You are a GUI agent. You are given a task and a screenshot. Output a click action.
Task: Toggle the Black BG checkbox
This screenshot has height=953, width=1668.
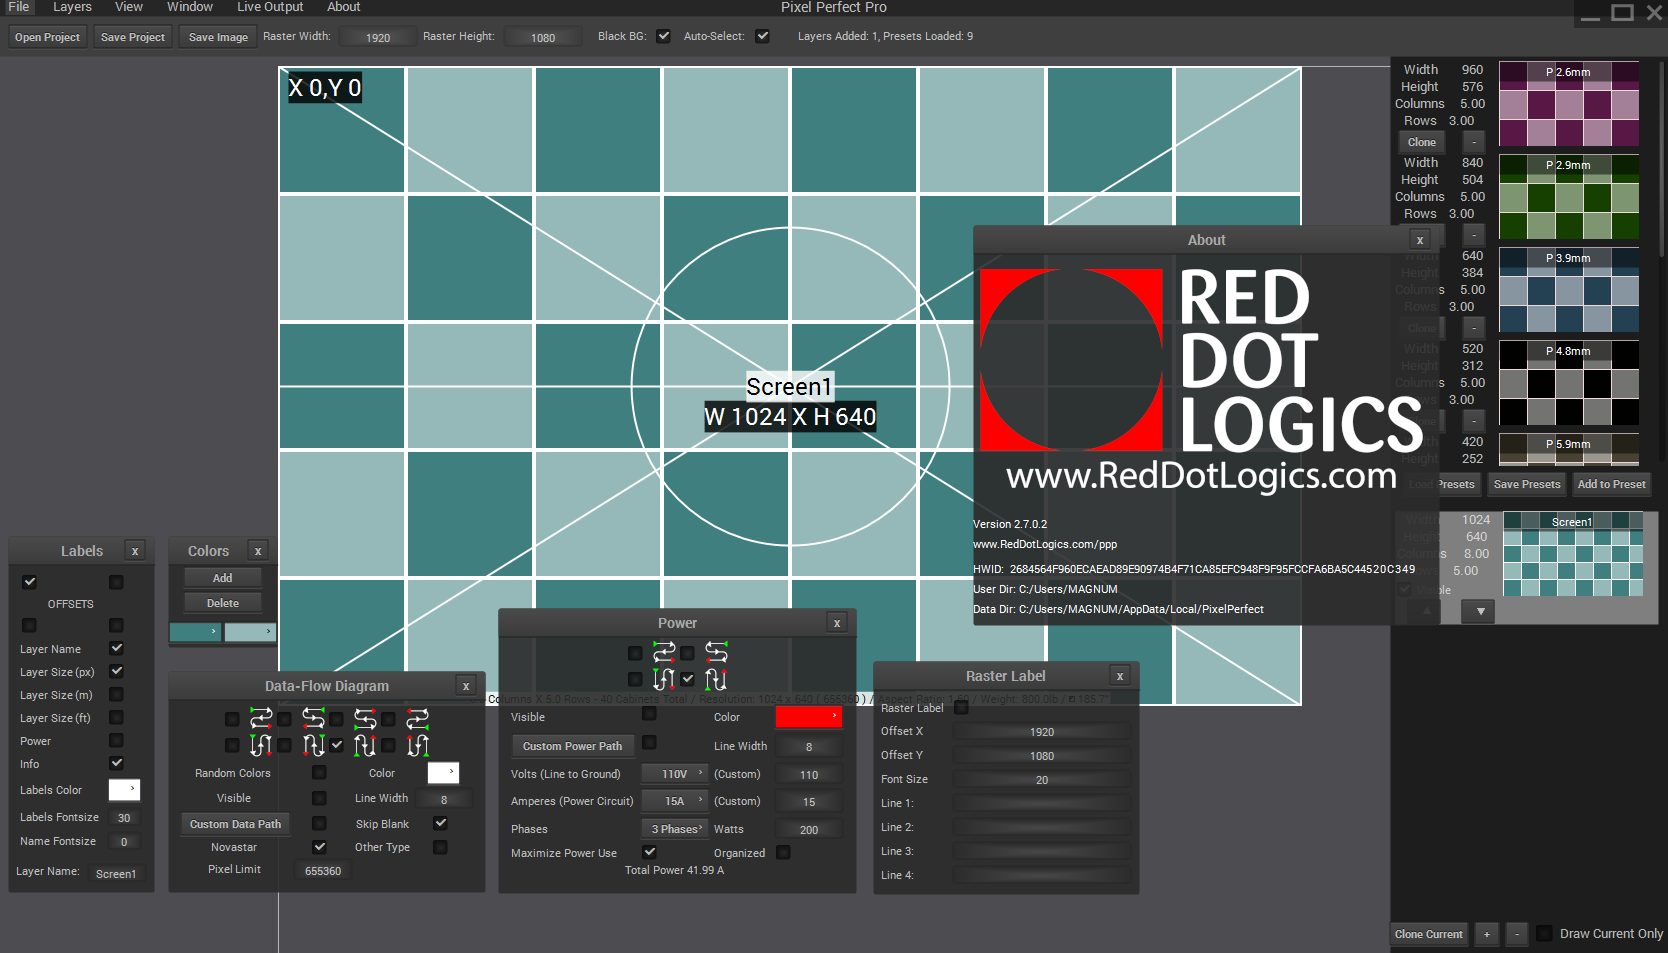[663, 36]
